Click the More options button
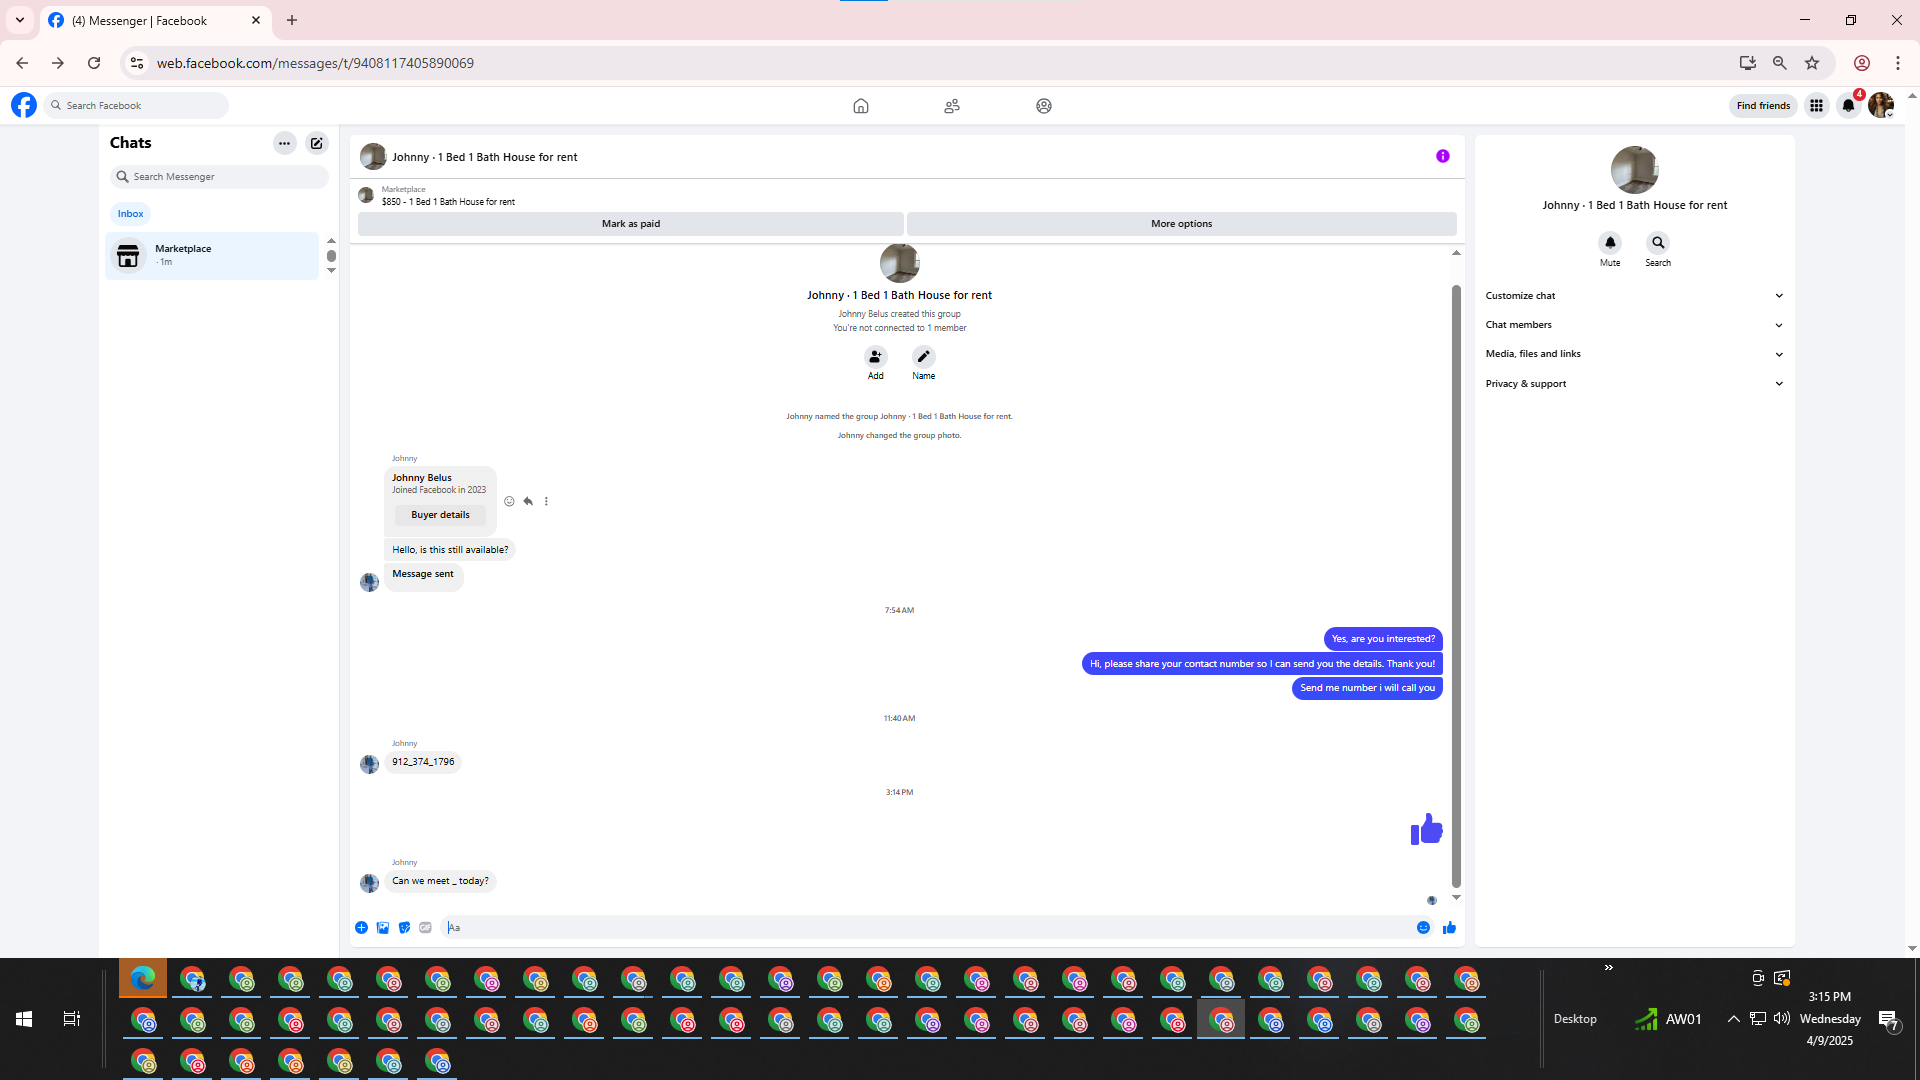1920x1080 pixels. pos(1181,224)
